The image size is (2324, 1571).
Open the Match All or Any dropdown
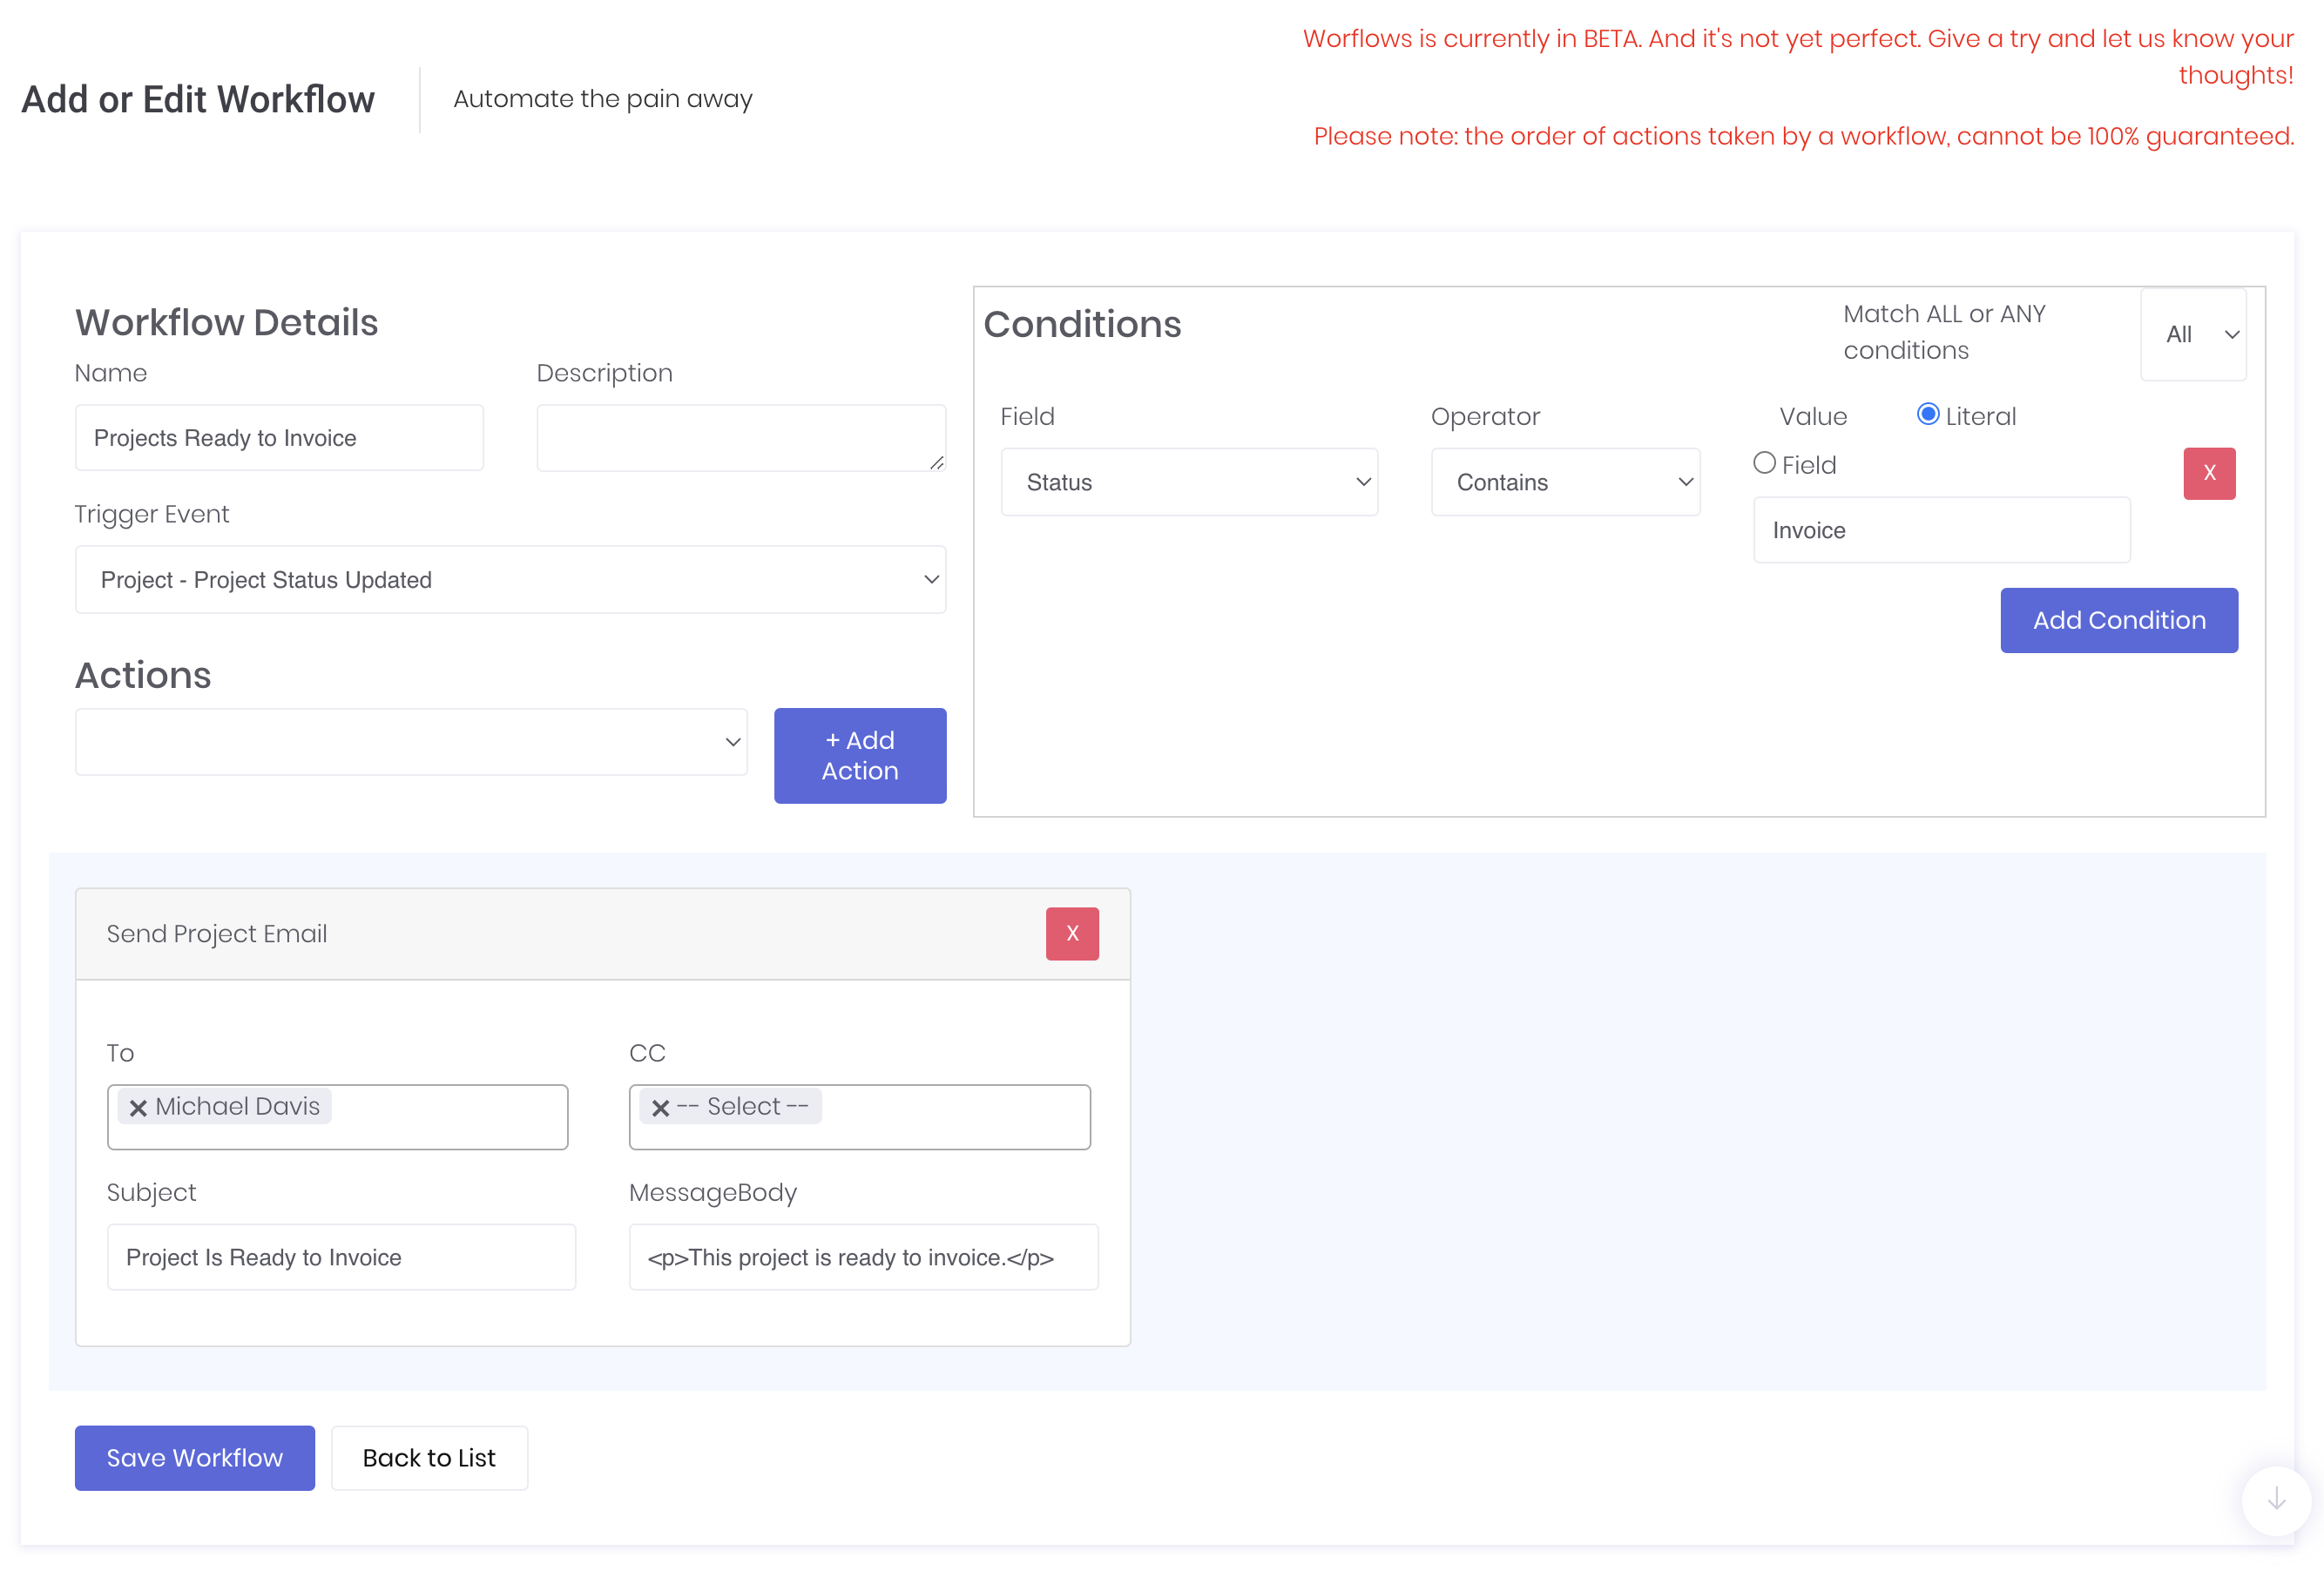point(2192,335)
